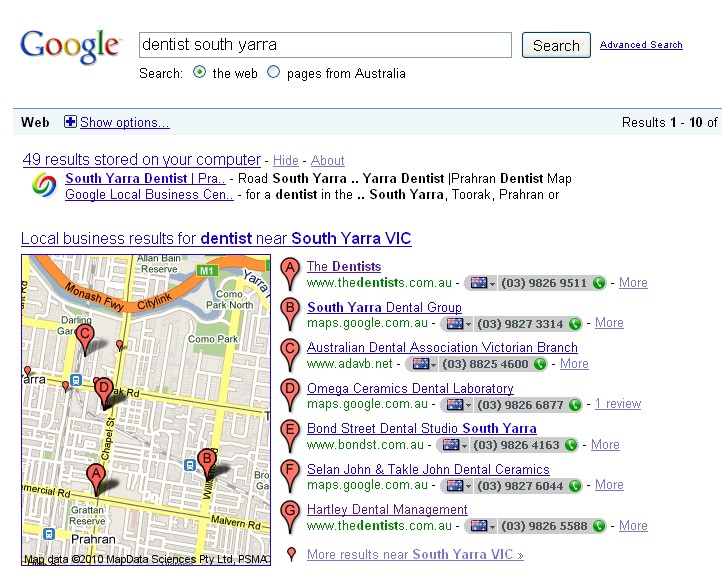Click www.bondst.com.au URL text

coord(365,445)
